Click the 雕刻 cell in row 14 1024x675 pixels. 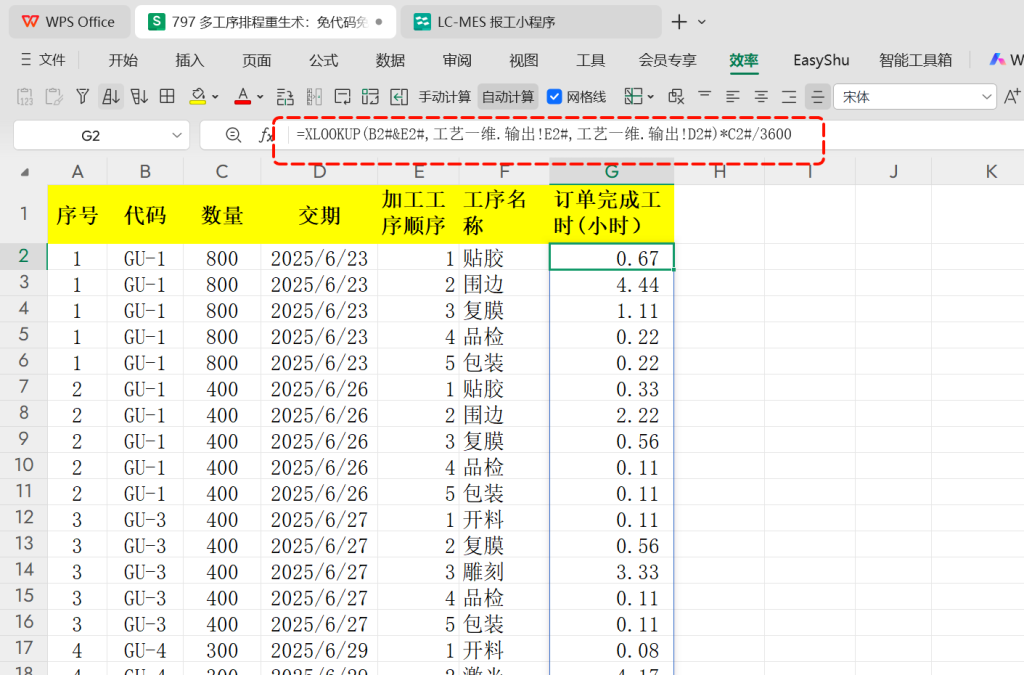coord(504,571)
